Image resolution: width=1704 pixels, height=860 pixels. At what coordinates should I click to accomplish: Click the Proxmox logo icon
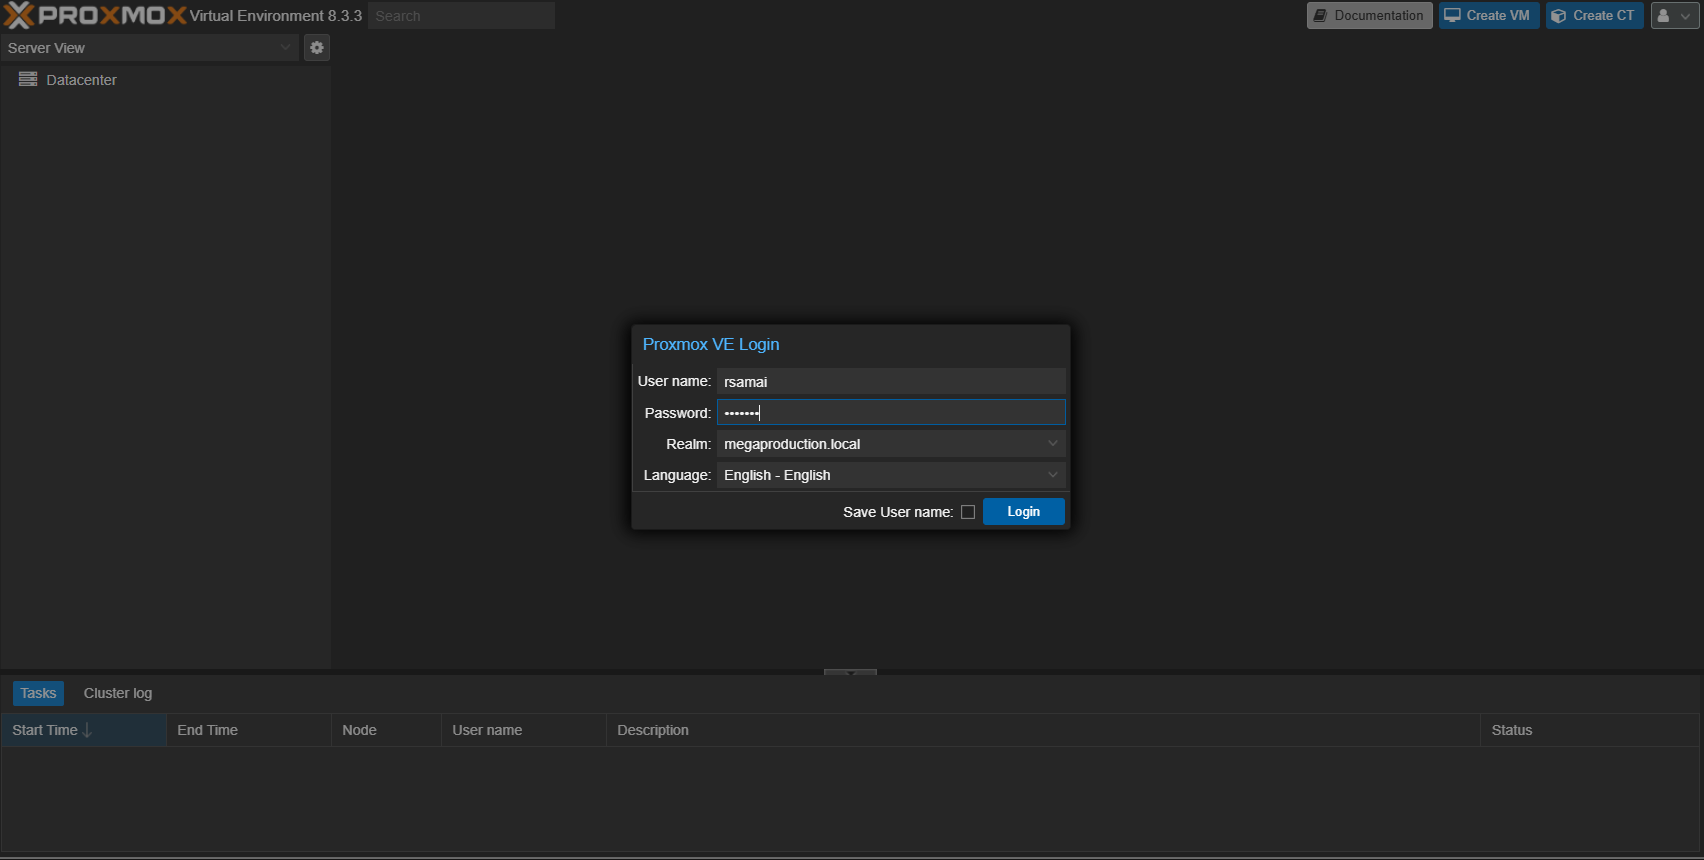click(x=20, y=15)
